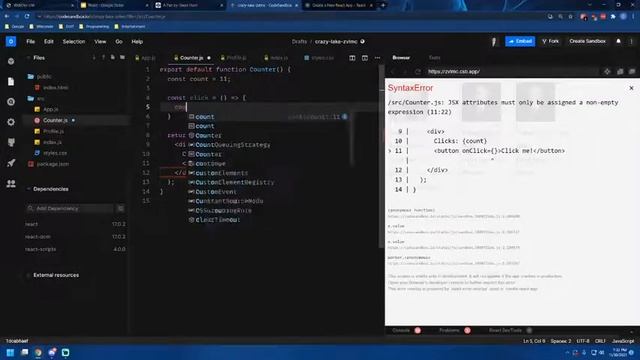Close the SyntaxError overlay
This screenshot has width=640, height=360.
tap(631, 88)
